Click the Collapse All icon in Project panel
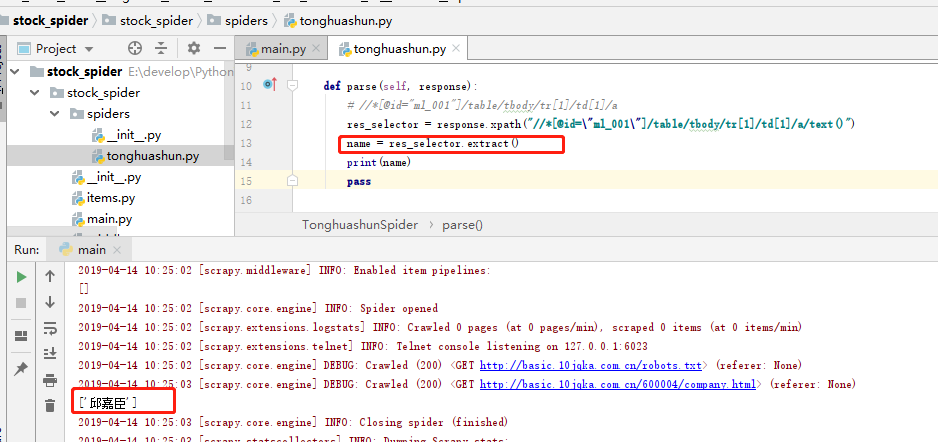 pyautogui.click(x=161, y=48)
